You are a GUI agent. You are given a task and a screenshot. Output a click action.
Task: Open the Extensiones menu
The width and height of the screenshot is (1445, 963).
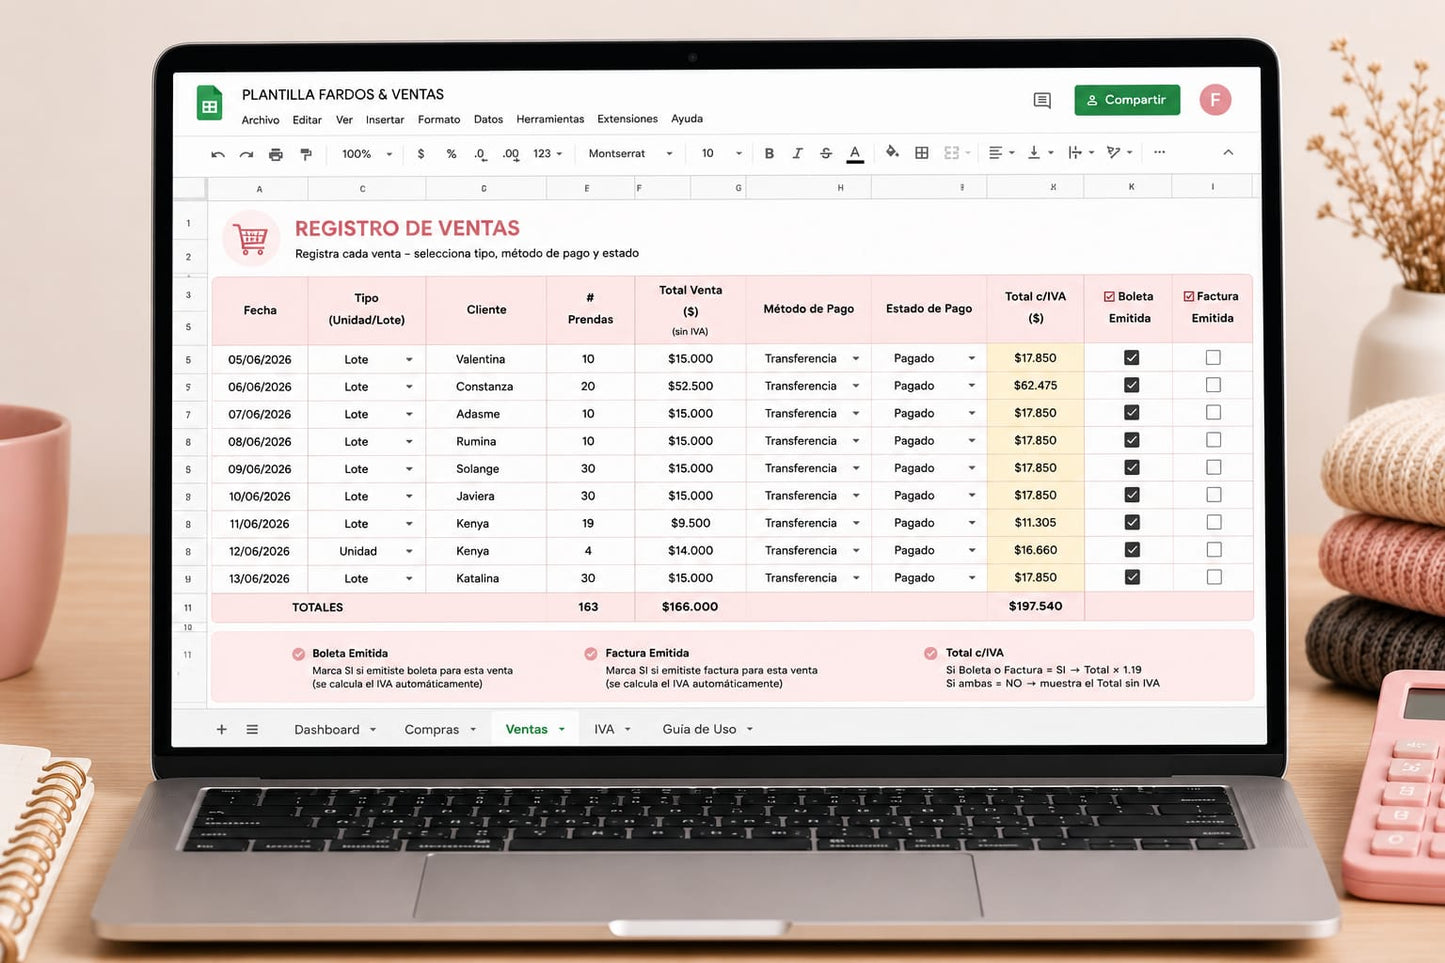click(x=627, y=119)
